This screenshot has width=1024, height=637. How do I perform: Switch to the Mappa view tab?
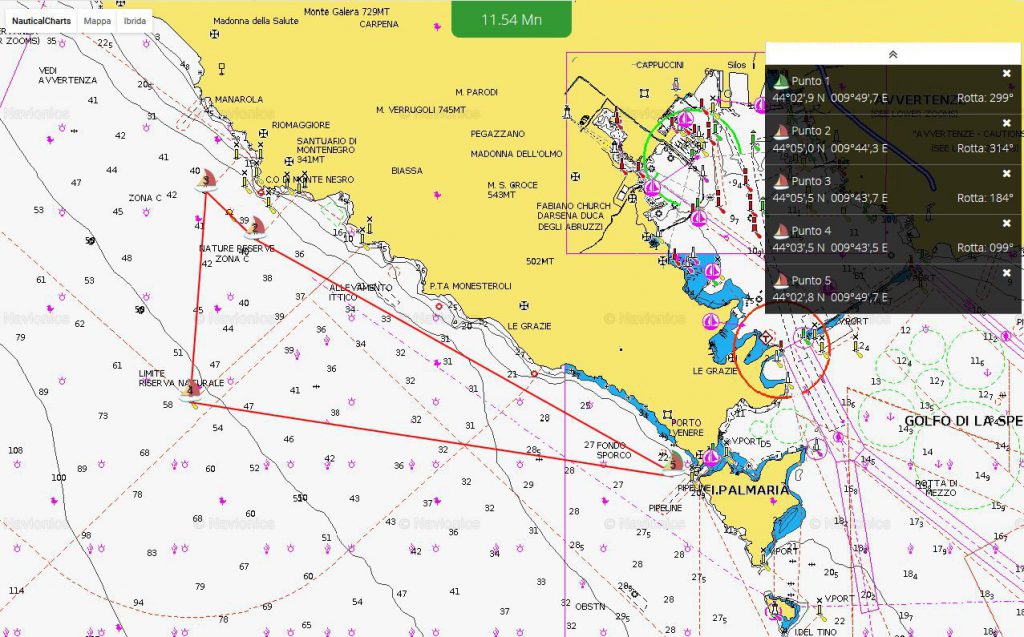point(97,21)
